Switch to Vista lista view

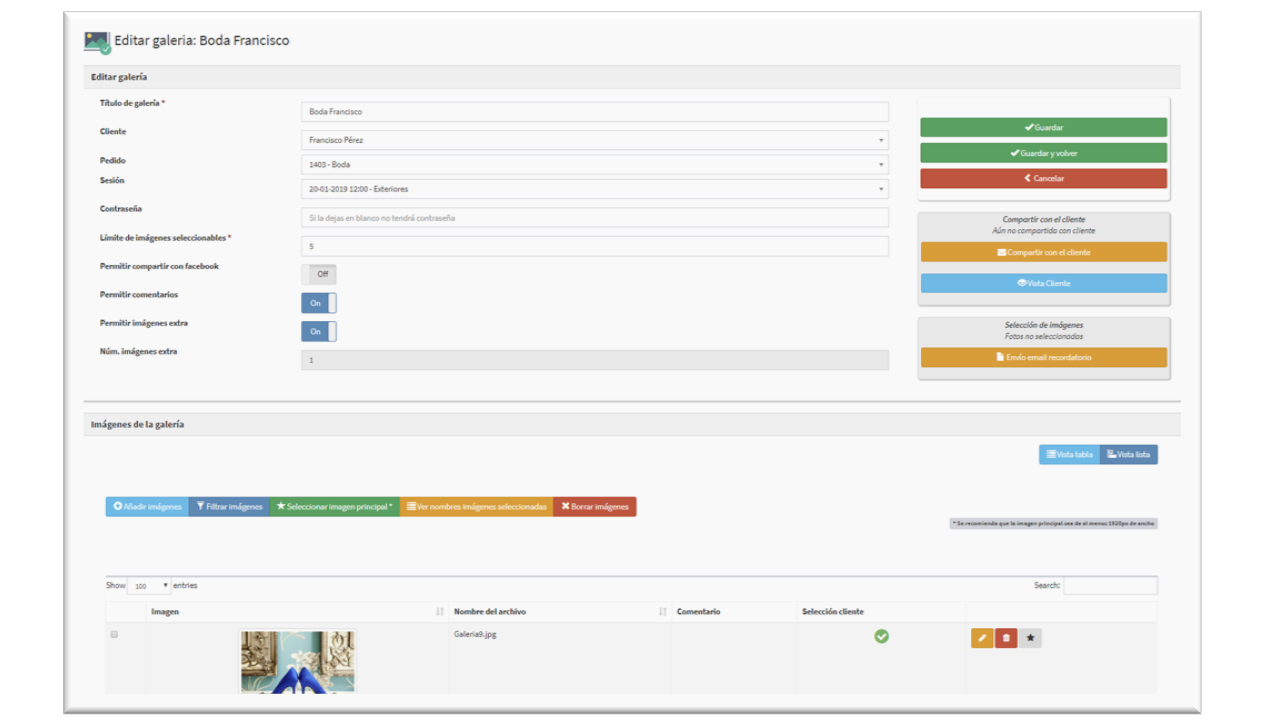tap(1129, 455)
